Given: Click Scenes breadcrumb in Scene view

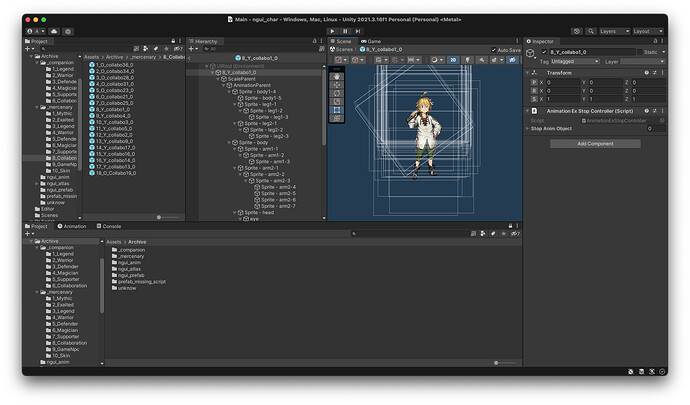Looking at the screenshot, I should 341,49.
